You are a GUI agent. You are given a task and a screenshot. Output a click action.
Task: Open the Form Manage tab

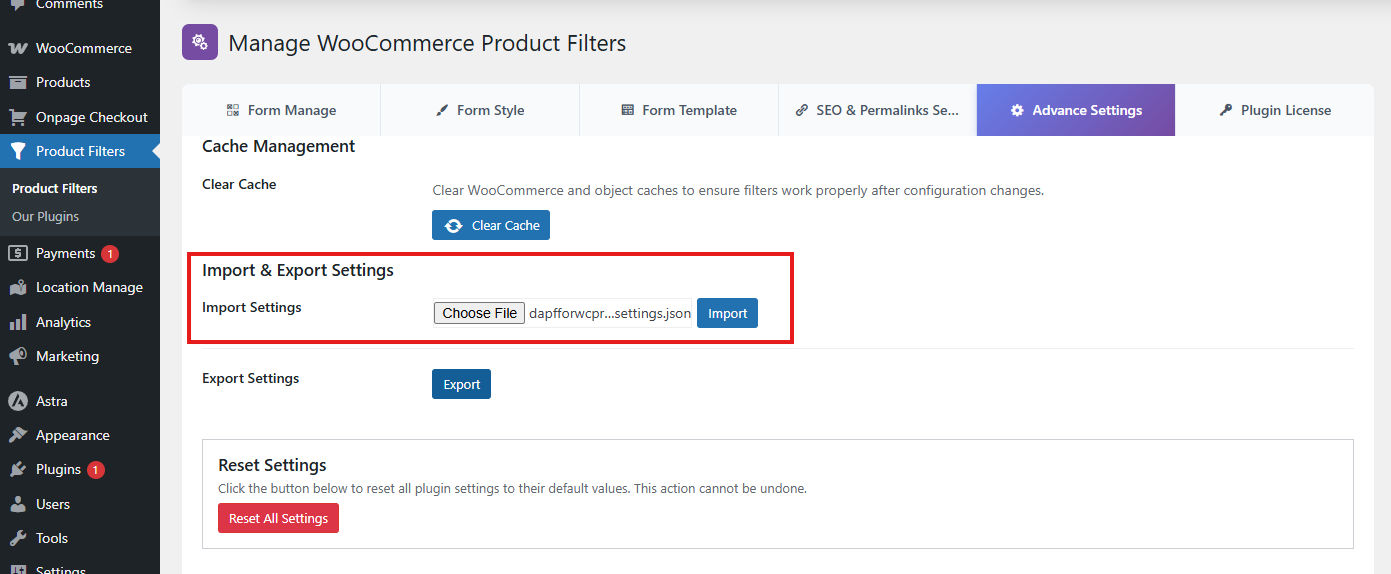point(281,110)
